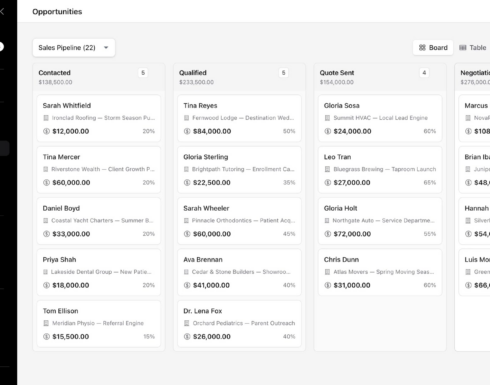Screen dimensions: 490x385
Task: Click building icon beside Bluegrass Brewing
Action: pyautogui.click(x=327, y=169)
